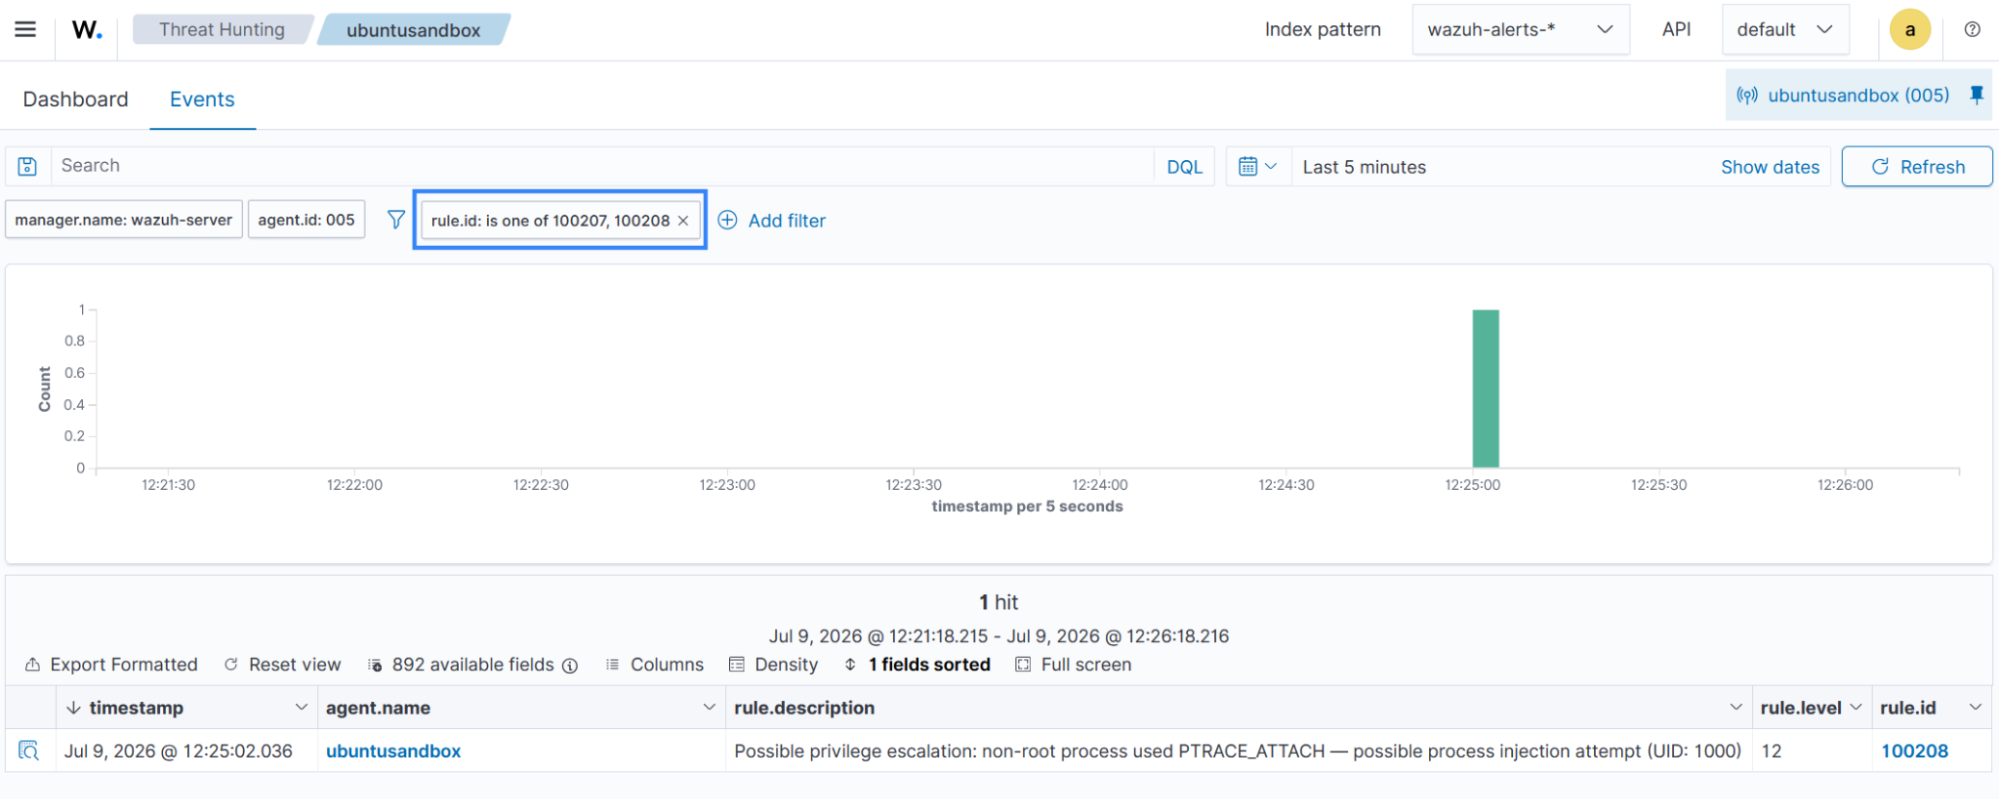The height and width of the screenshot is (800, 1999).
Task: Click Export Formatted
Action: (111, 664)
